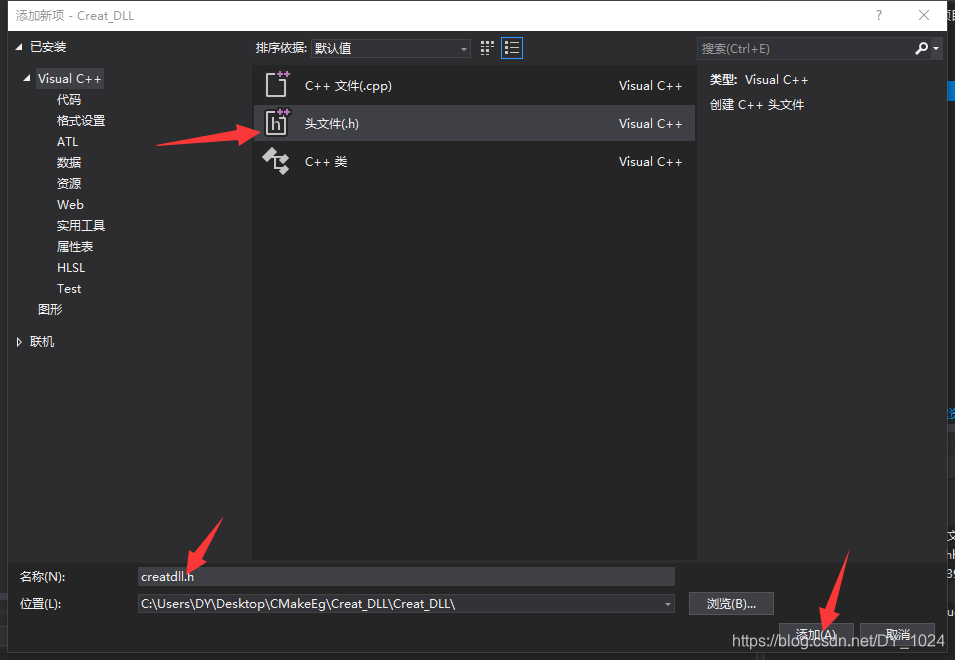Click the 名称 input with creatdll.h
The height and width of the screenshot is (660, 955).
click(x=406, y=577)
